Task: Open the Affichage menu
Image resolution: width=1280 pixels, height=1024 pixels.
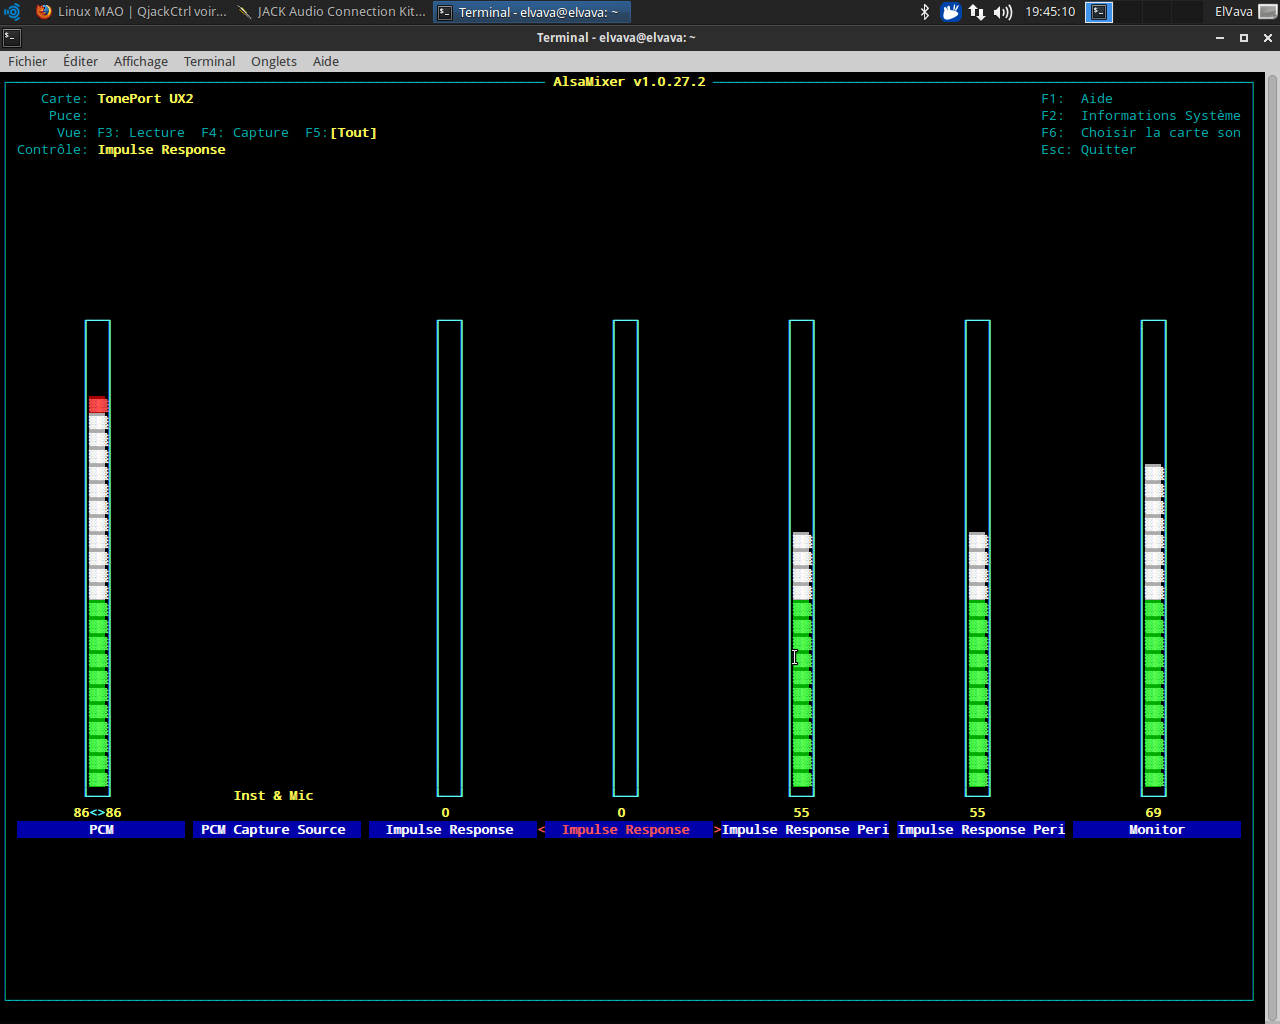Action: point(141,61)
